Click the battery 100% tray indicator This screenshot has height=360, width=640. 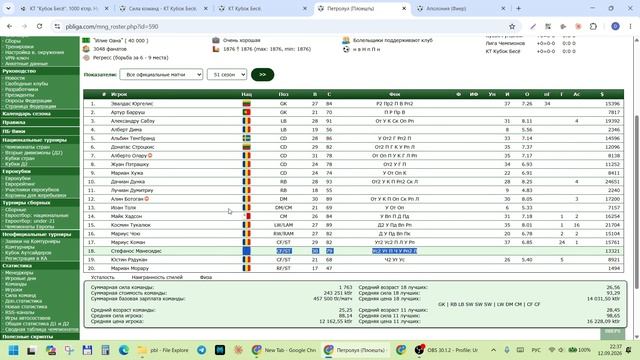580,350
